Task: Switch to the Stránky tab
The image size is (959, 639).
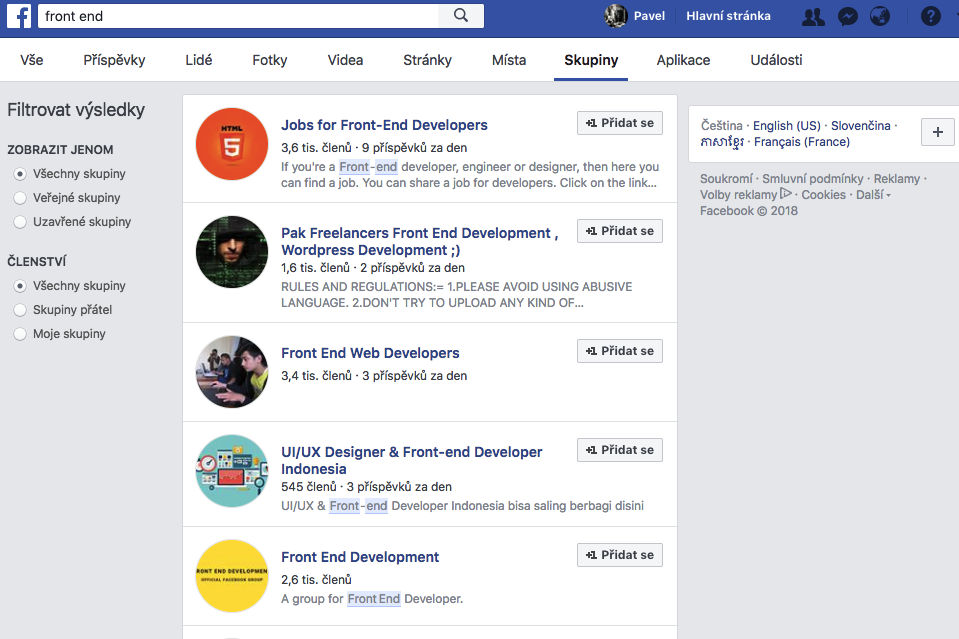Action: [428, 60]
